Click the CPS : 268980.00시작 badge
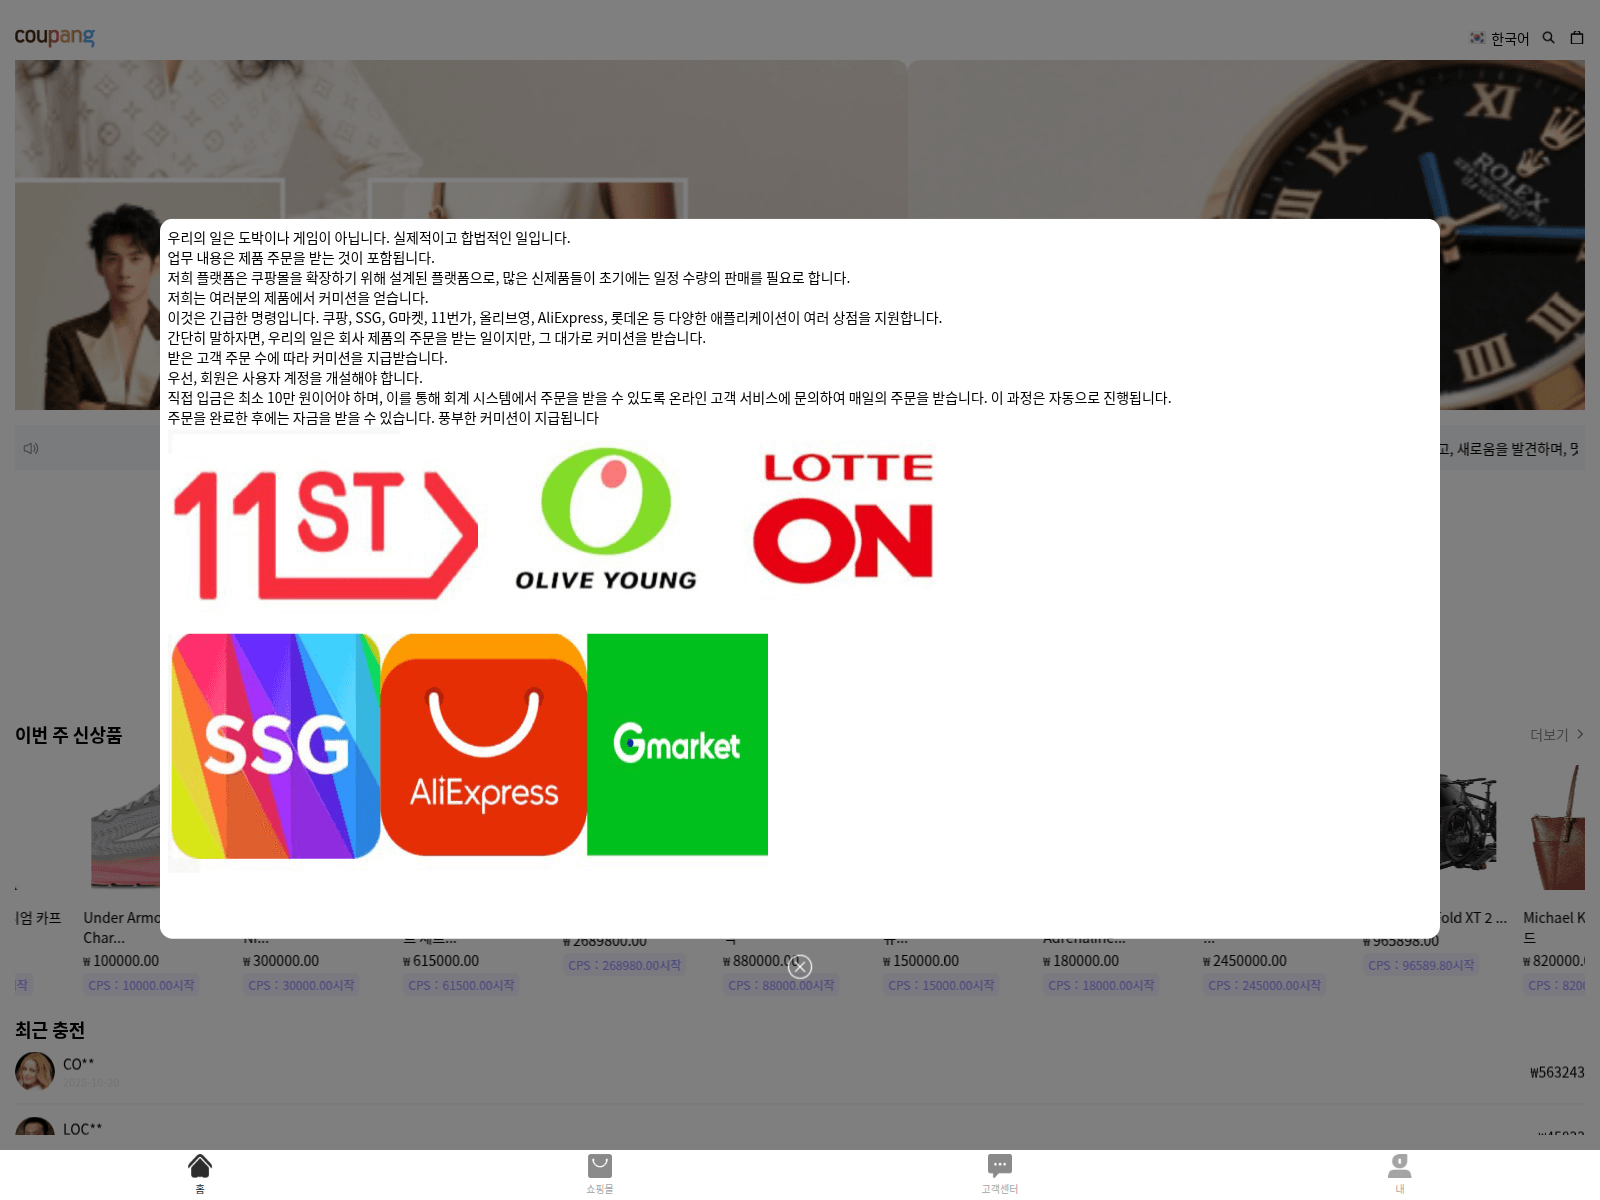Screen dimensions: 1600x1200 (624, 965)
